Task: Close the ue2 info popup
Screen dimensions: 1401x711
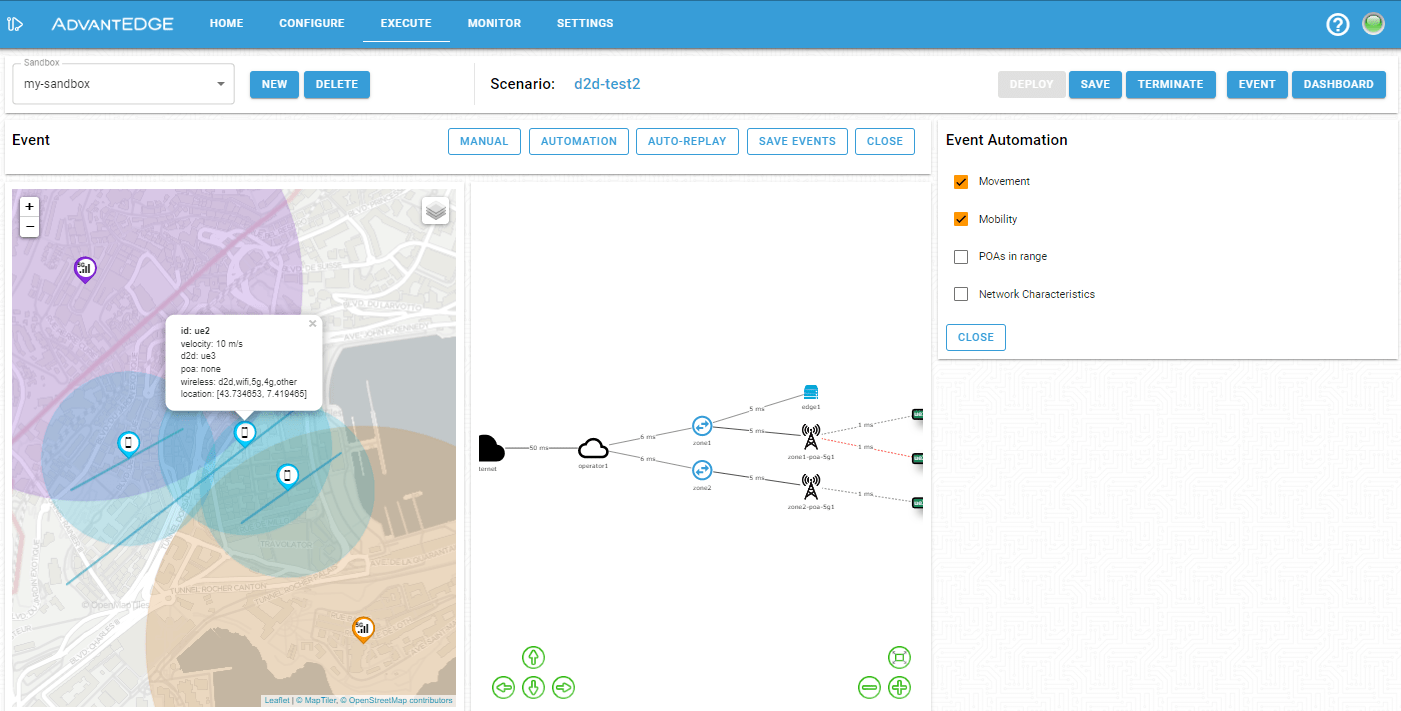Action: (312, 323)
